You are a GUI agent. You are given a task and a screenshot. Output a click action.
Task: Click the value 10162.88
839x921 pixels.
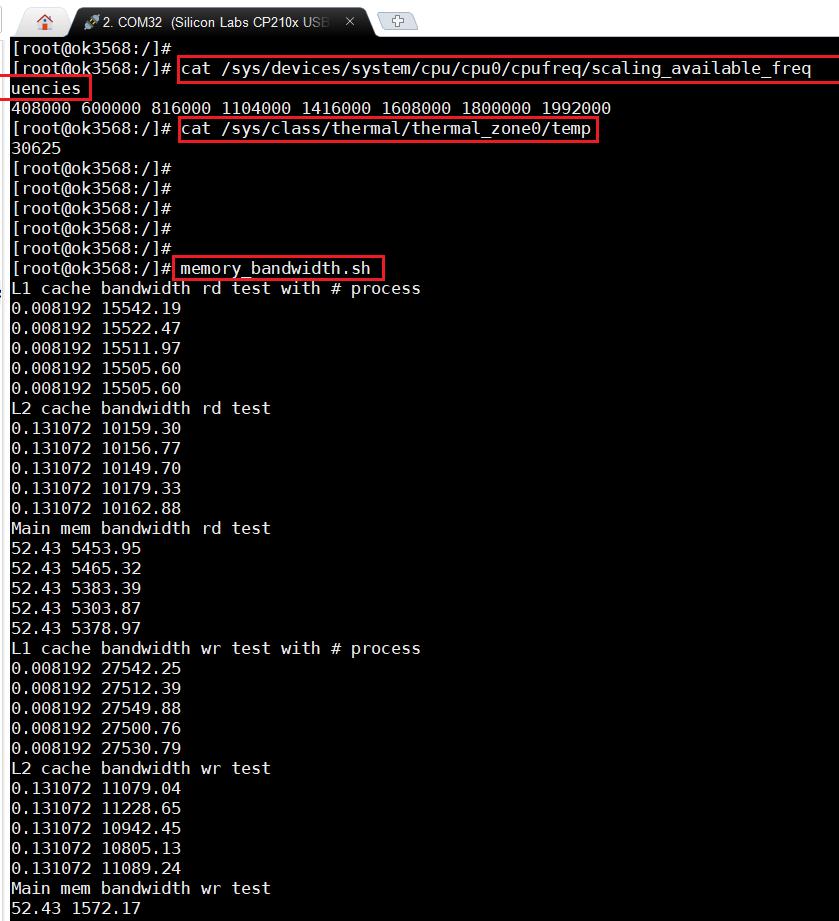(x=141, y=508)
